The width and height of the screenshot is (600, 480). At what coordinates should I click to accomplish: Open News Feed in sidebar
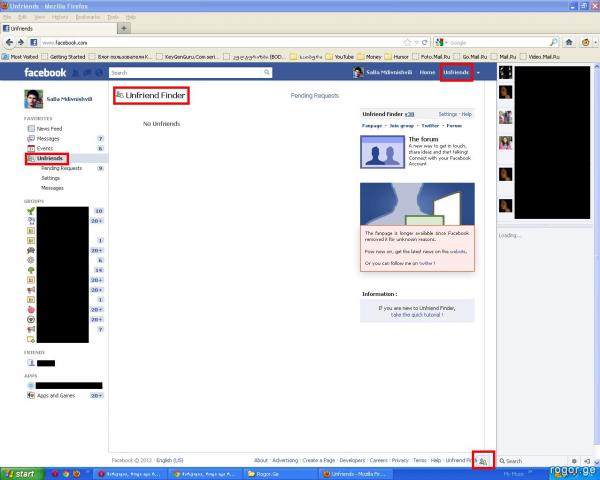(49, 129)
